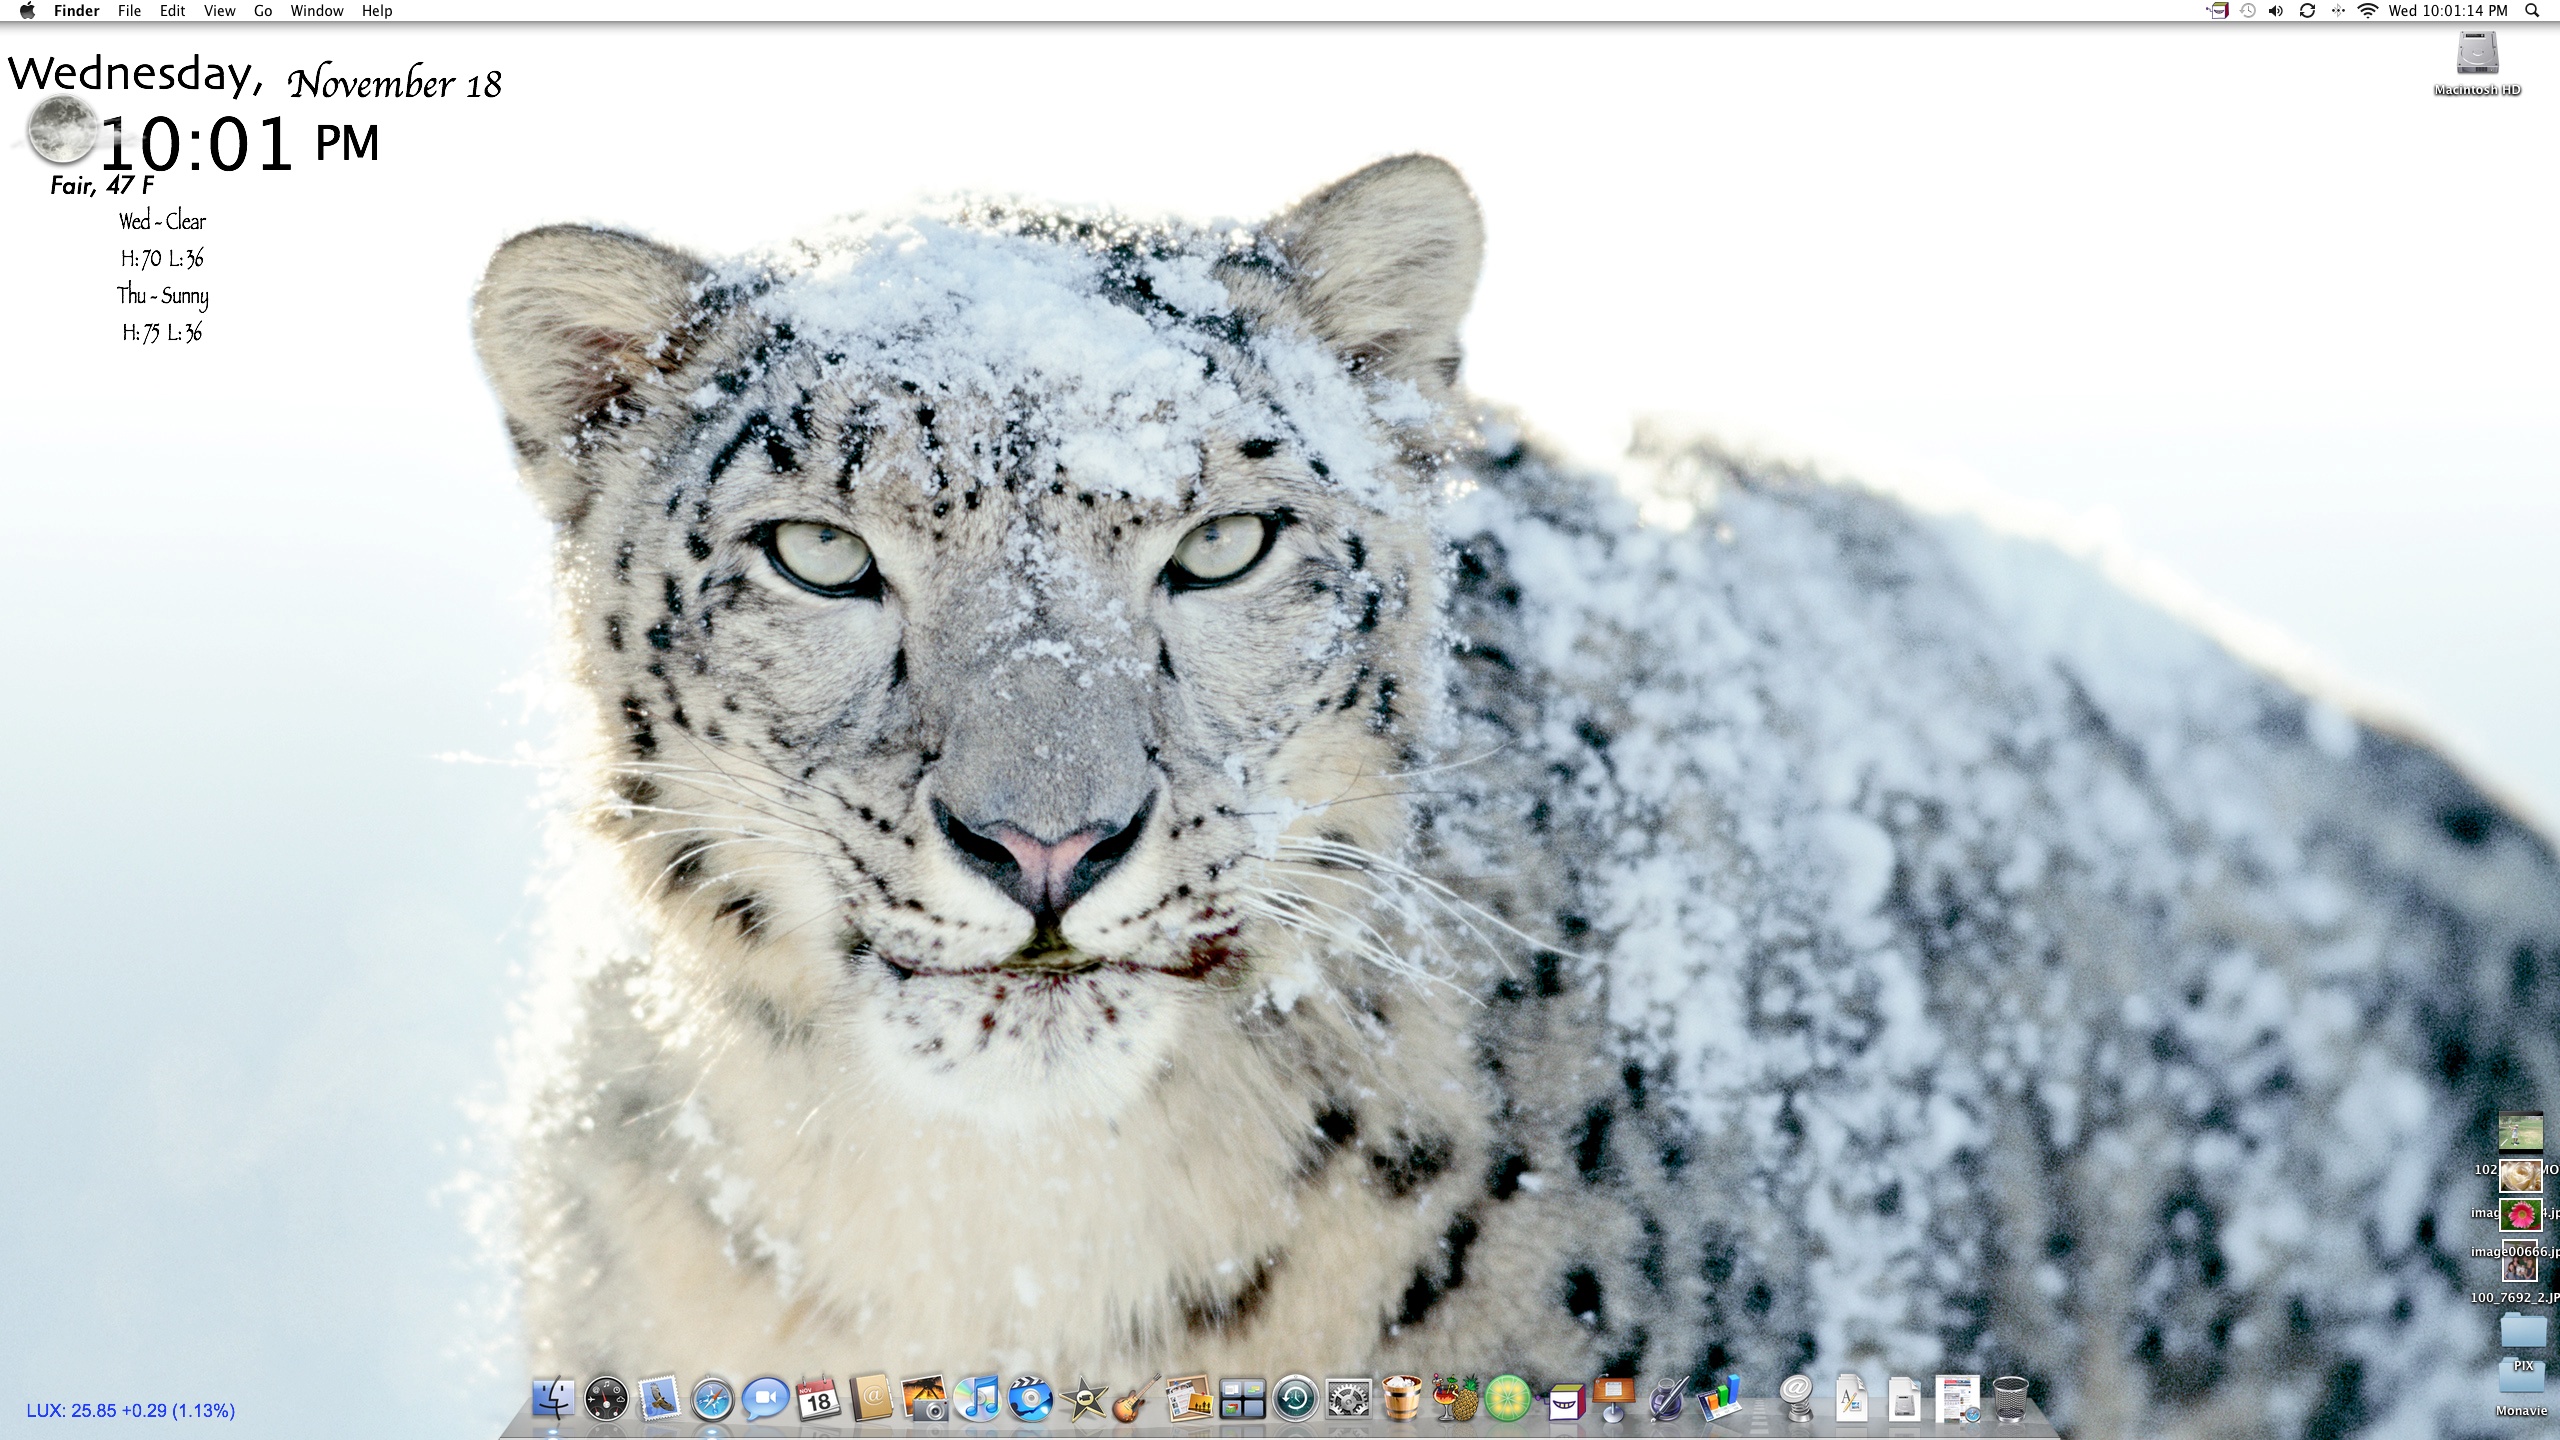This screenshot has height=1440, width=2560.
Task: Open Finder from the Dock
Action: (552, 1397)
